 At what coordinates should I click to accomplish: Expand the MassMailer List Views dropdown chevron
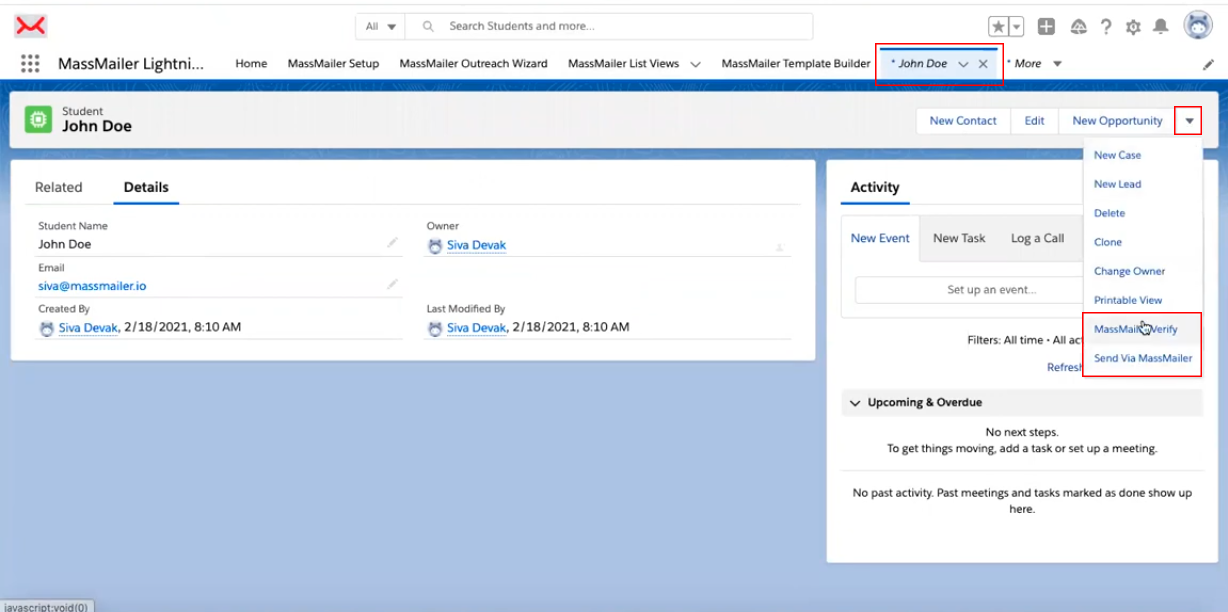pyautogui.click(x=695, y=64)
